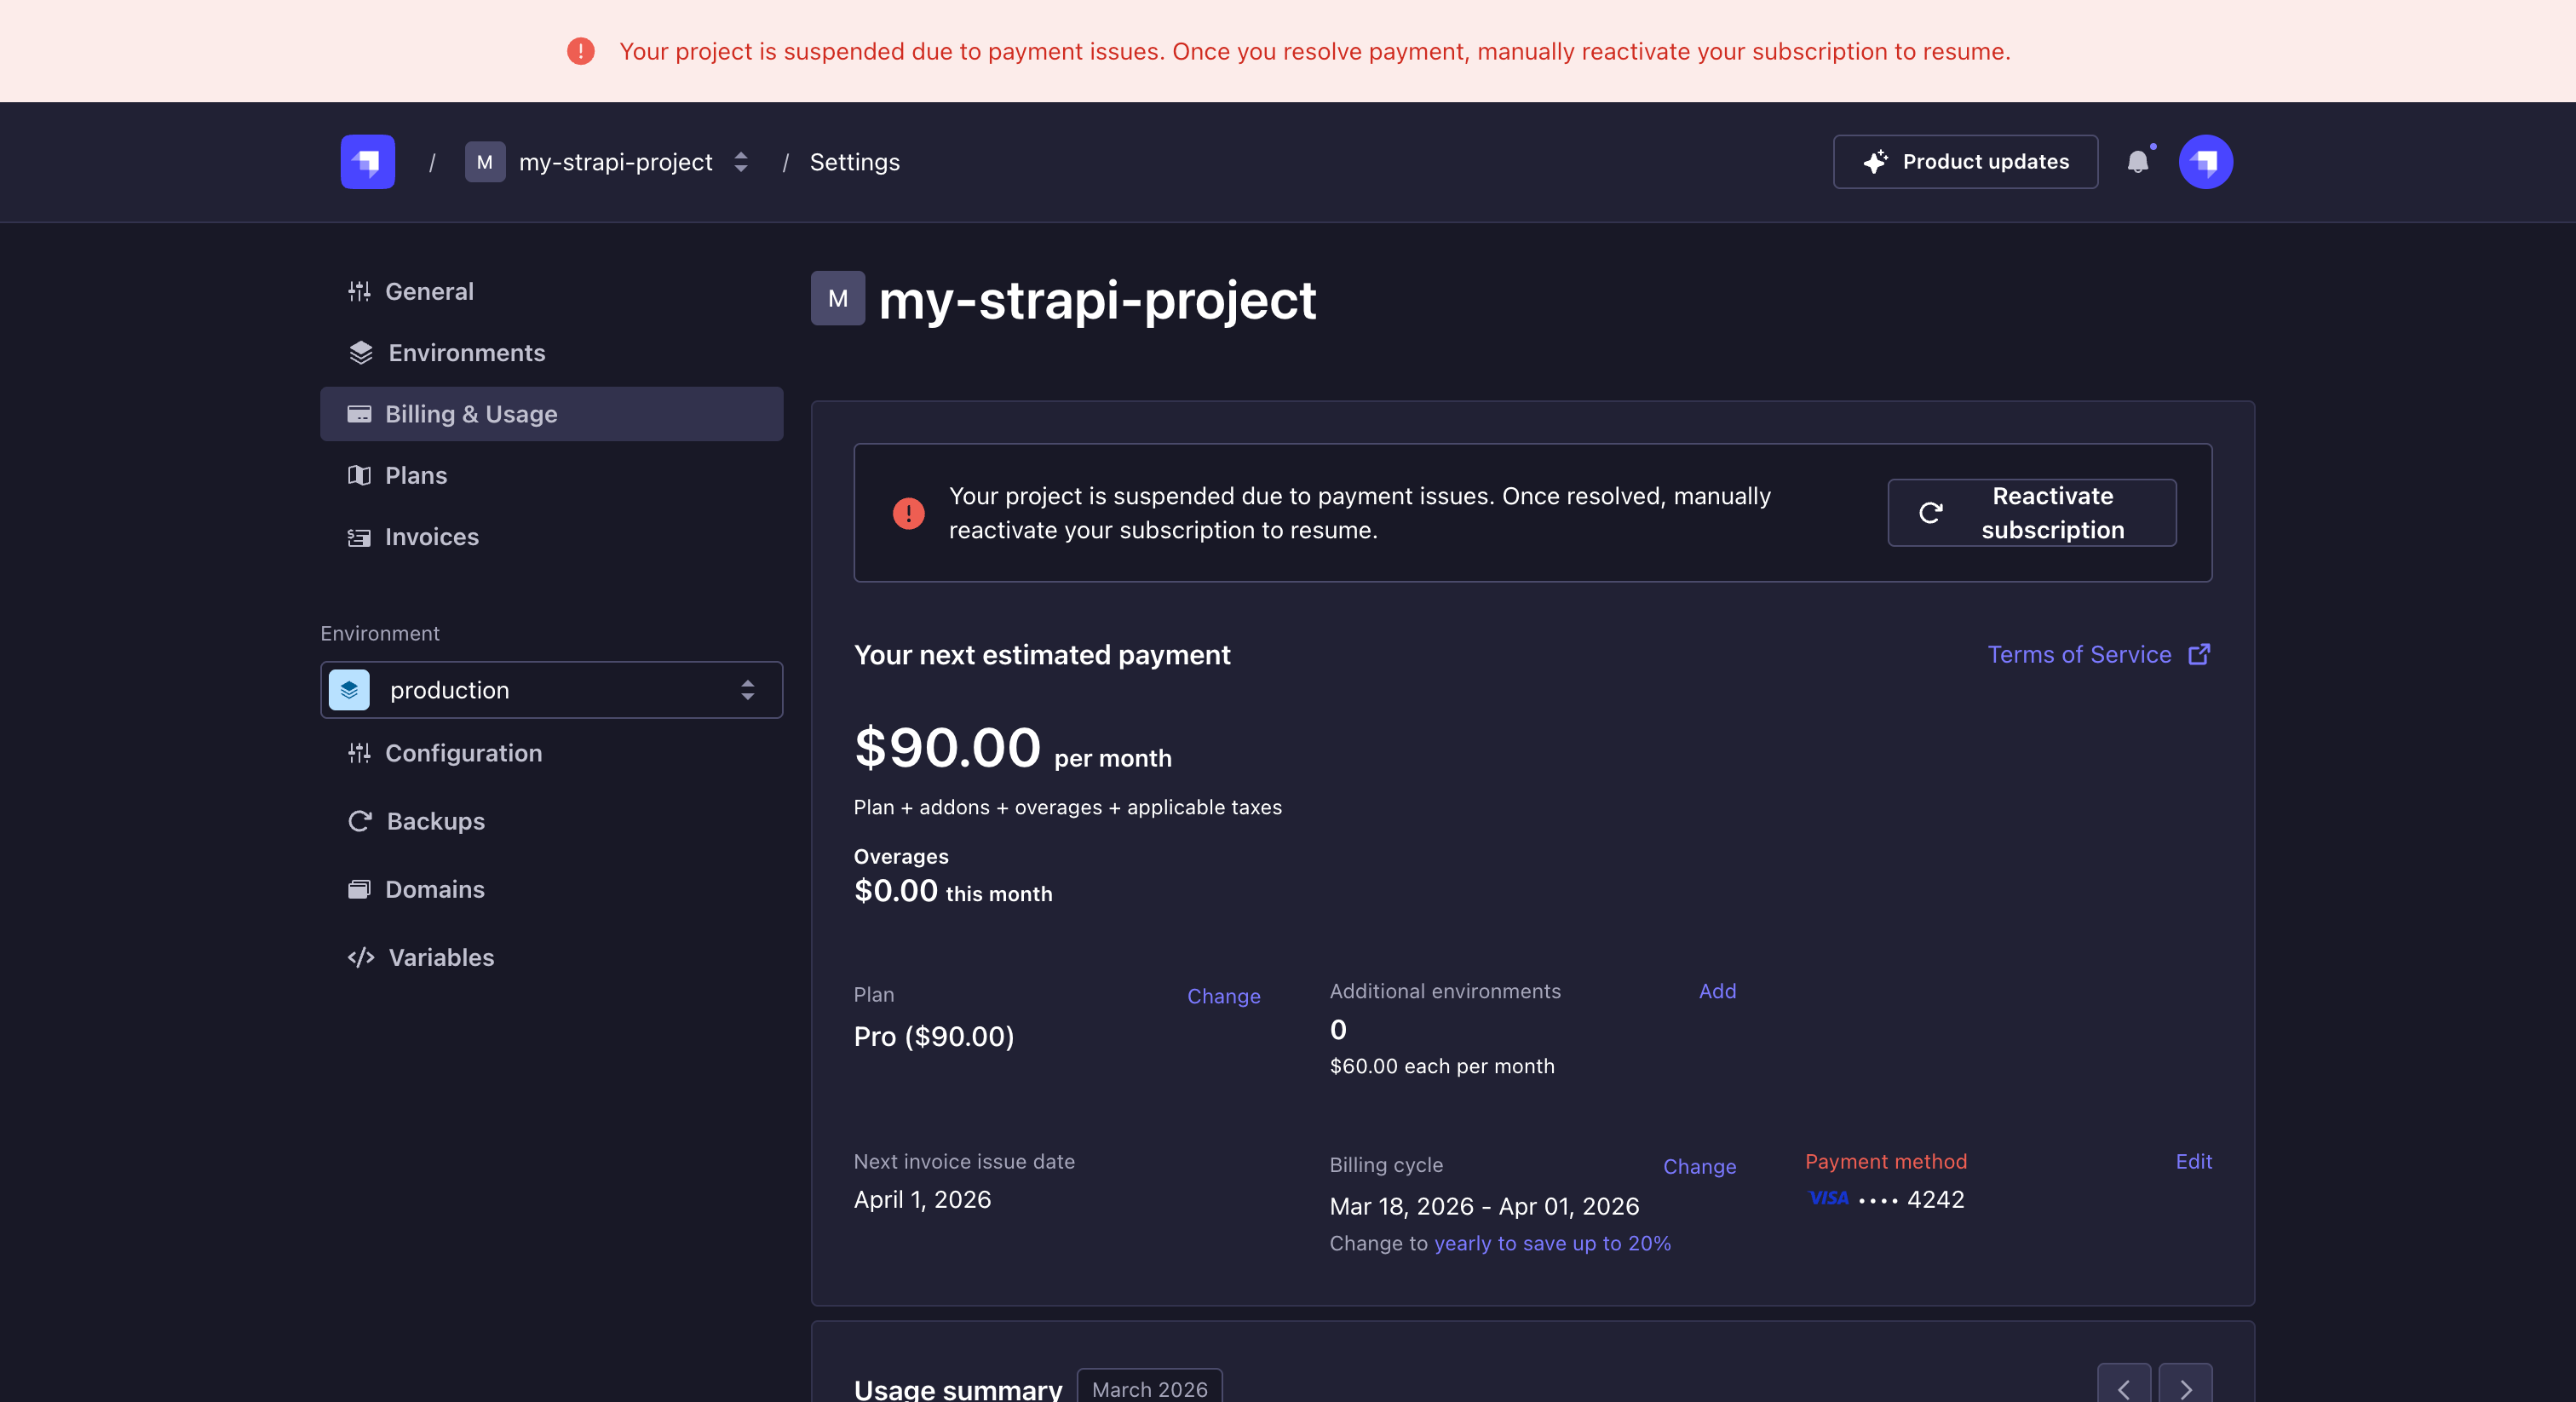Expand the my-strapi-project switcher dropdown

pyautogui.click(x=741, y=162)
